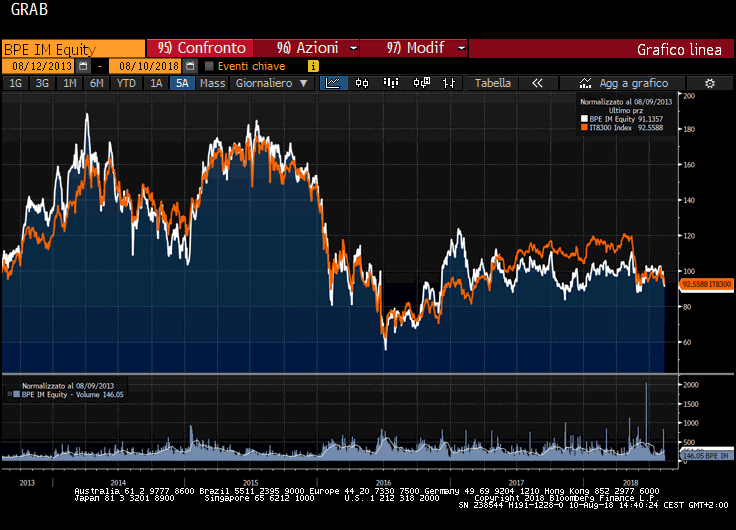Open chart settings gear icon
The width and height of the screenshot is (736, 530).
pyautogui.click(x=710, y=84)
